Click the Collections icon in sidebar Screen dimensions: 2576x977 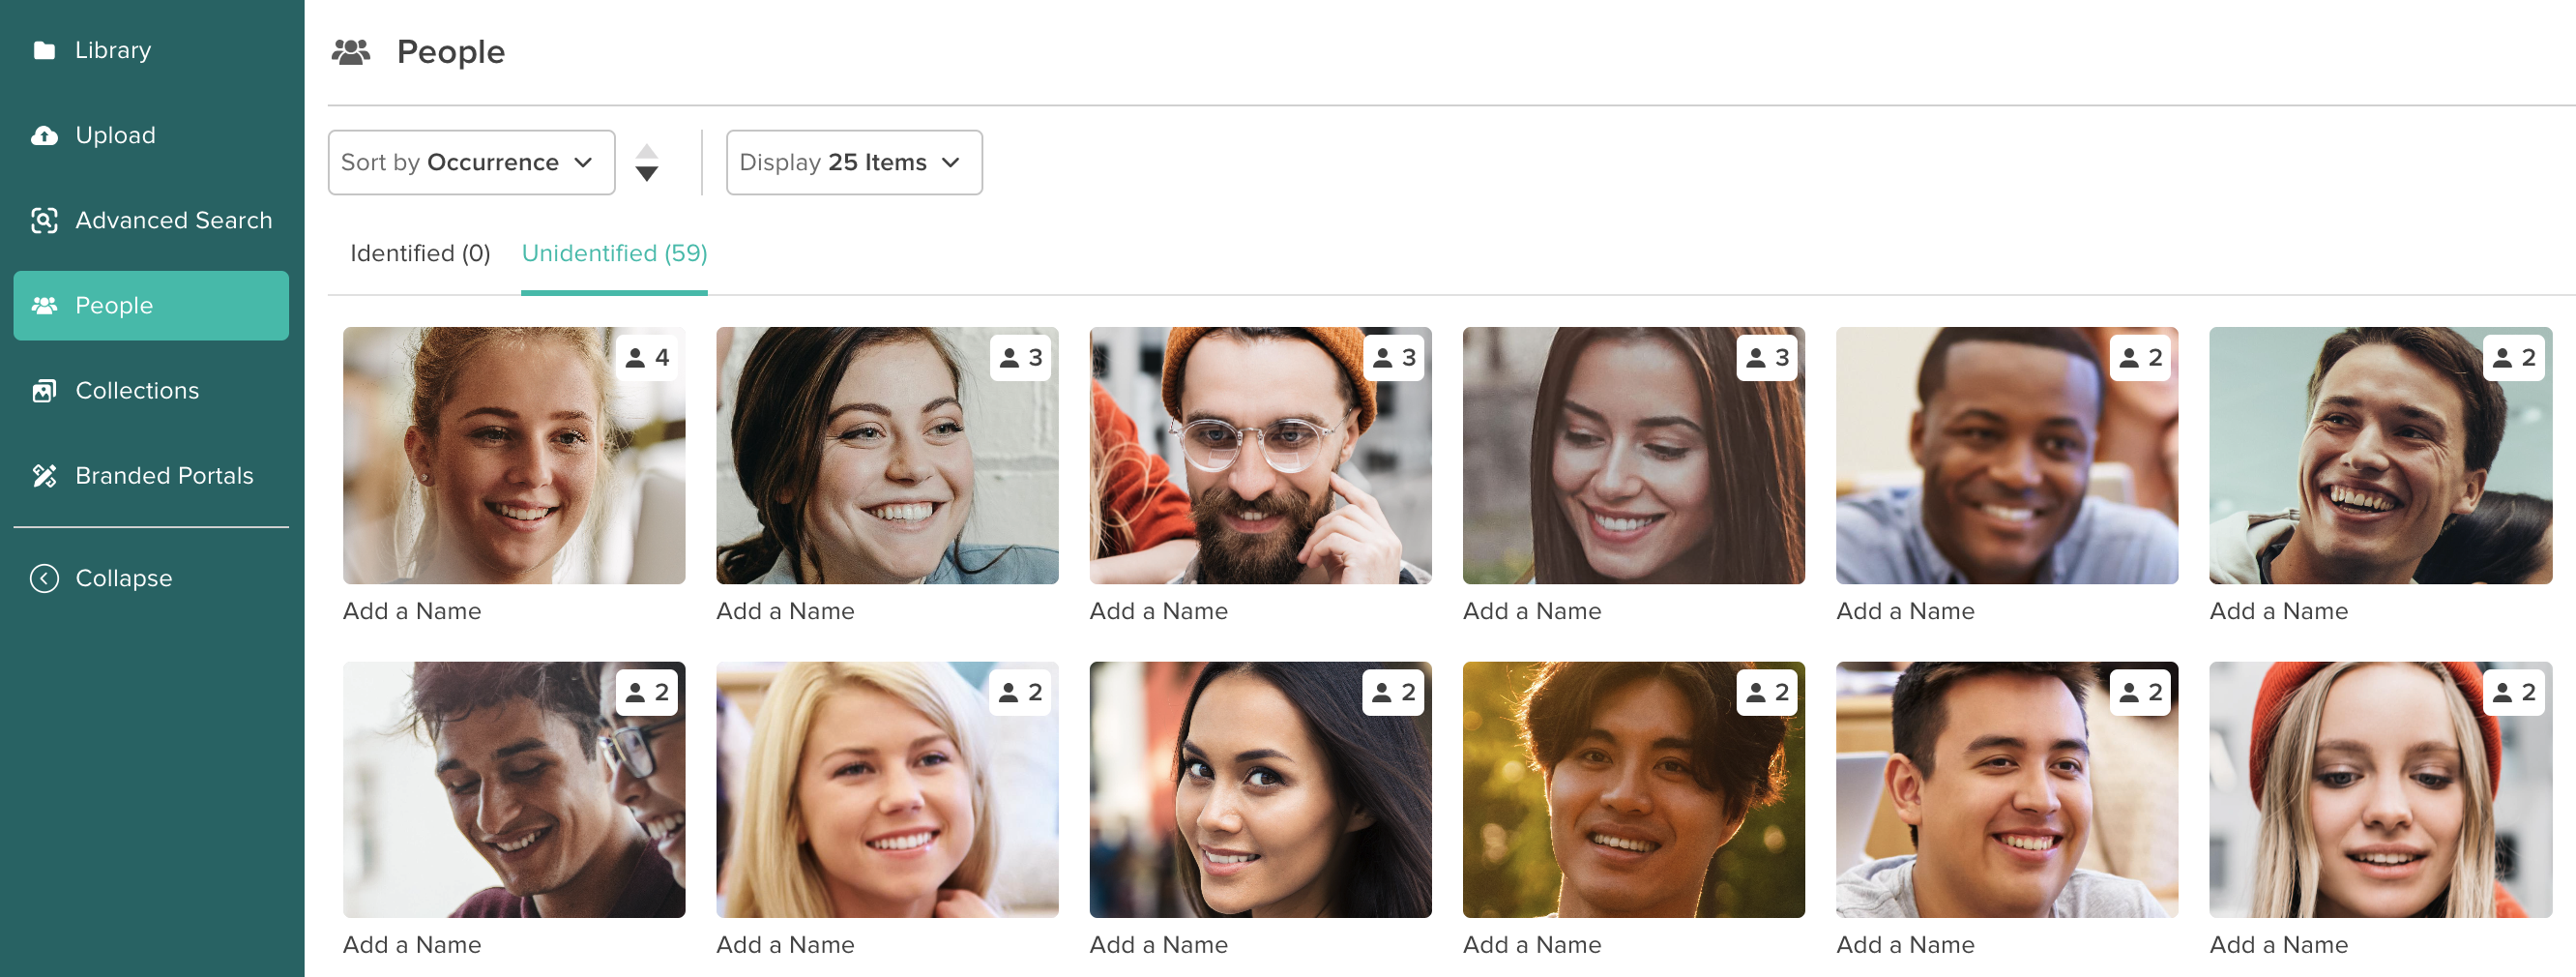tap(44, 390)
